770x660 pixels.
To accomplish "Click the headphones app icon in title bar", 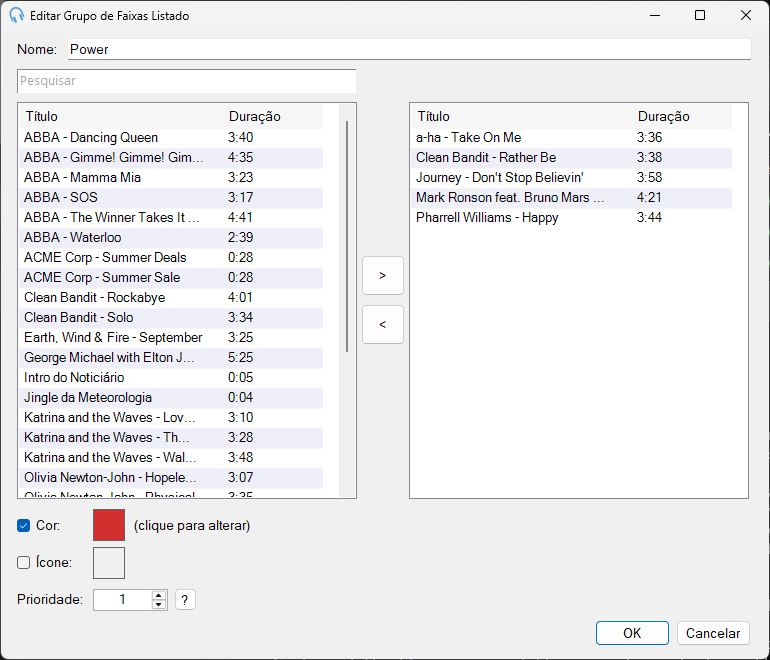I will click(x=17, y=15).
